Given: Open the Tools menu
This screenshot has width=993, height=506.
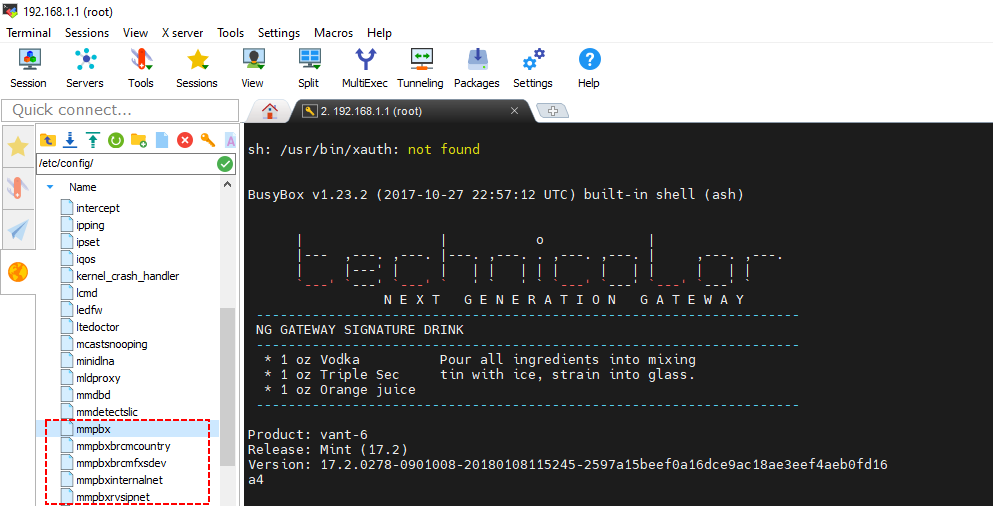Looking at the screenshot, I should coord(231,33).
